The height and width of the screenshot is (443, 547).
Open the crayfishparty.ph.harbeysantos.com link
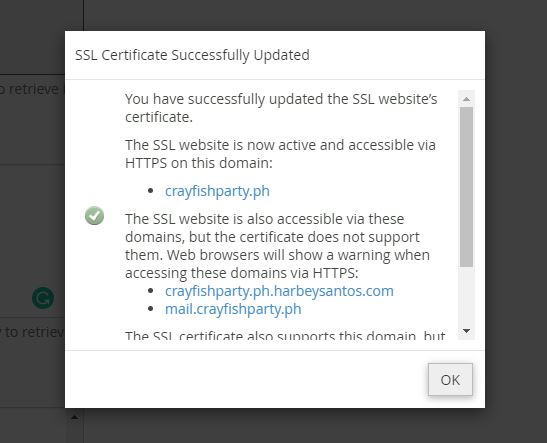(x=279, y=291)
